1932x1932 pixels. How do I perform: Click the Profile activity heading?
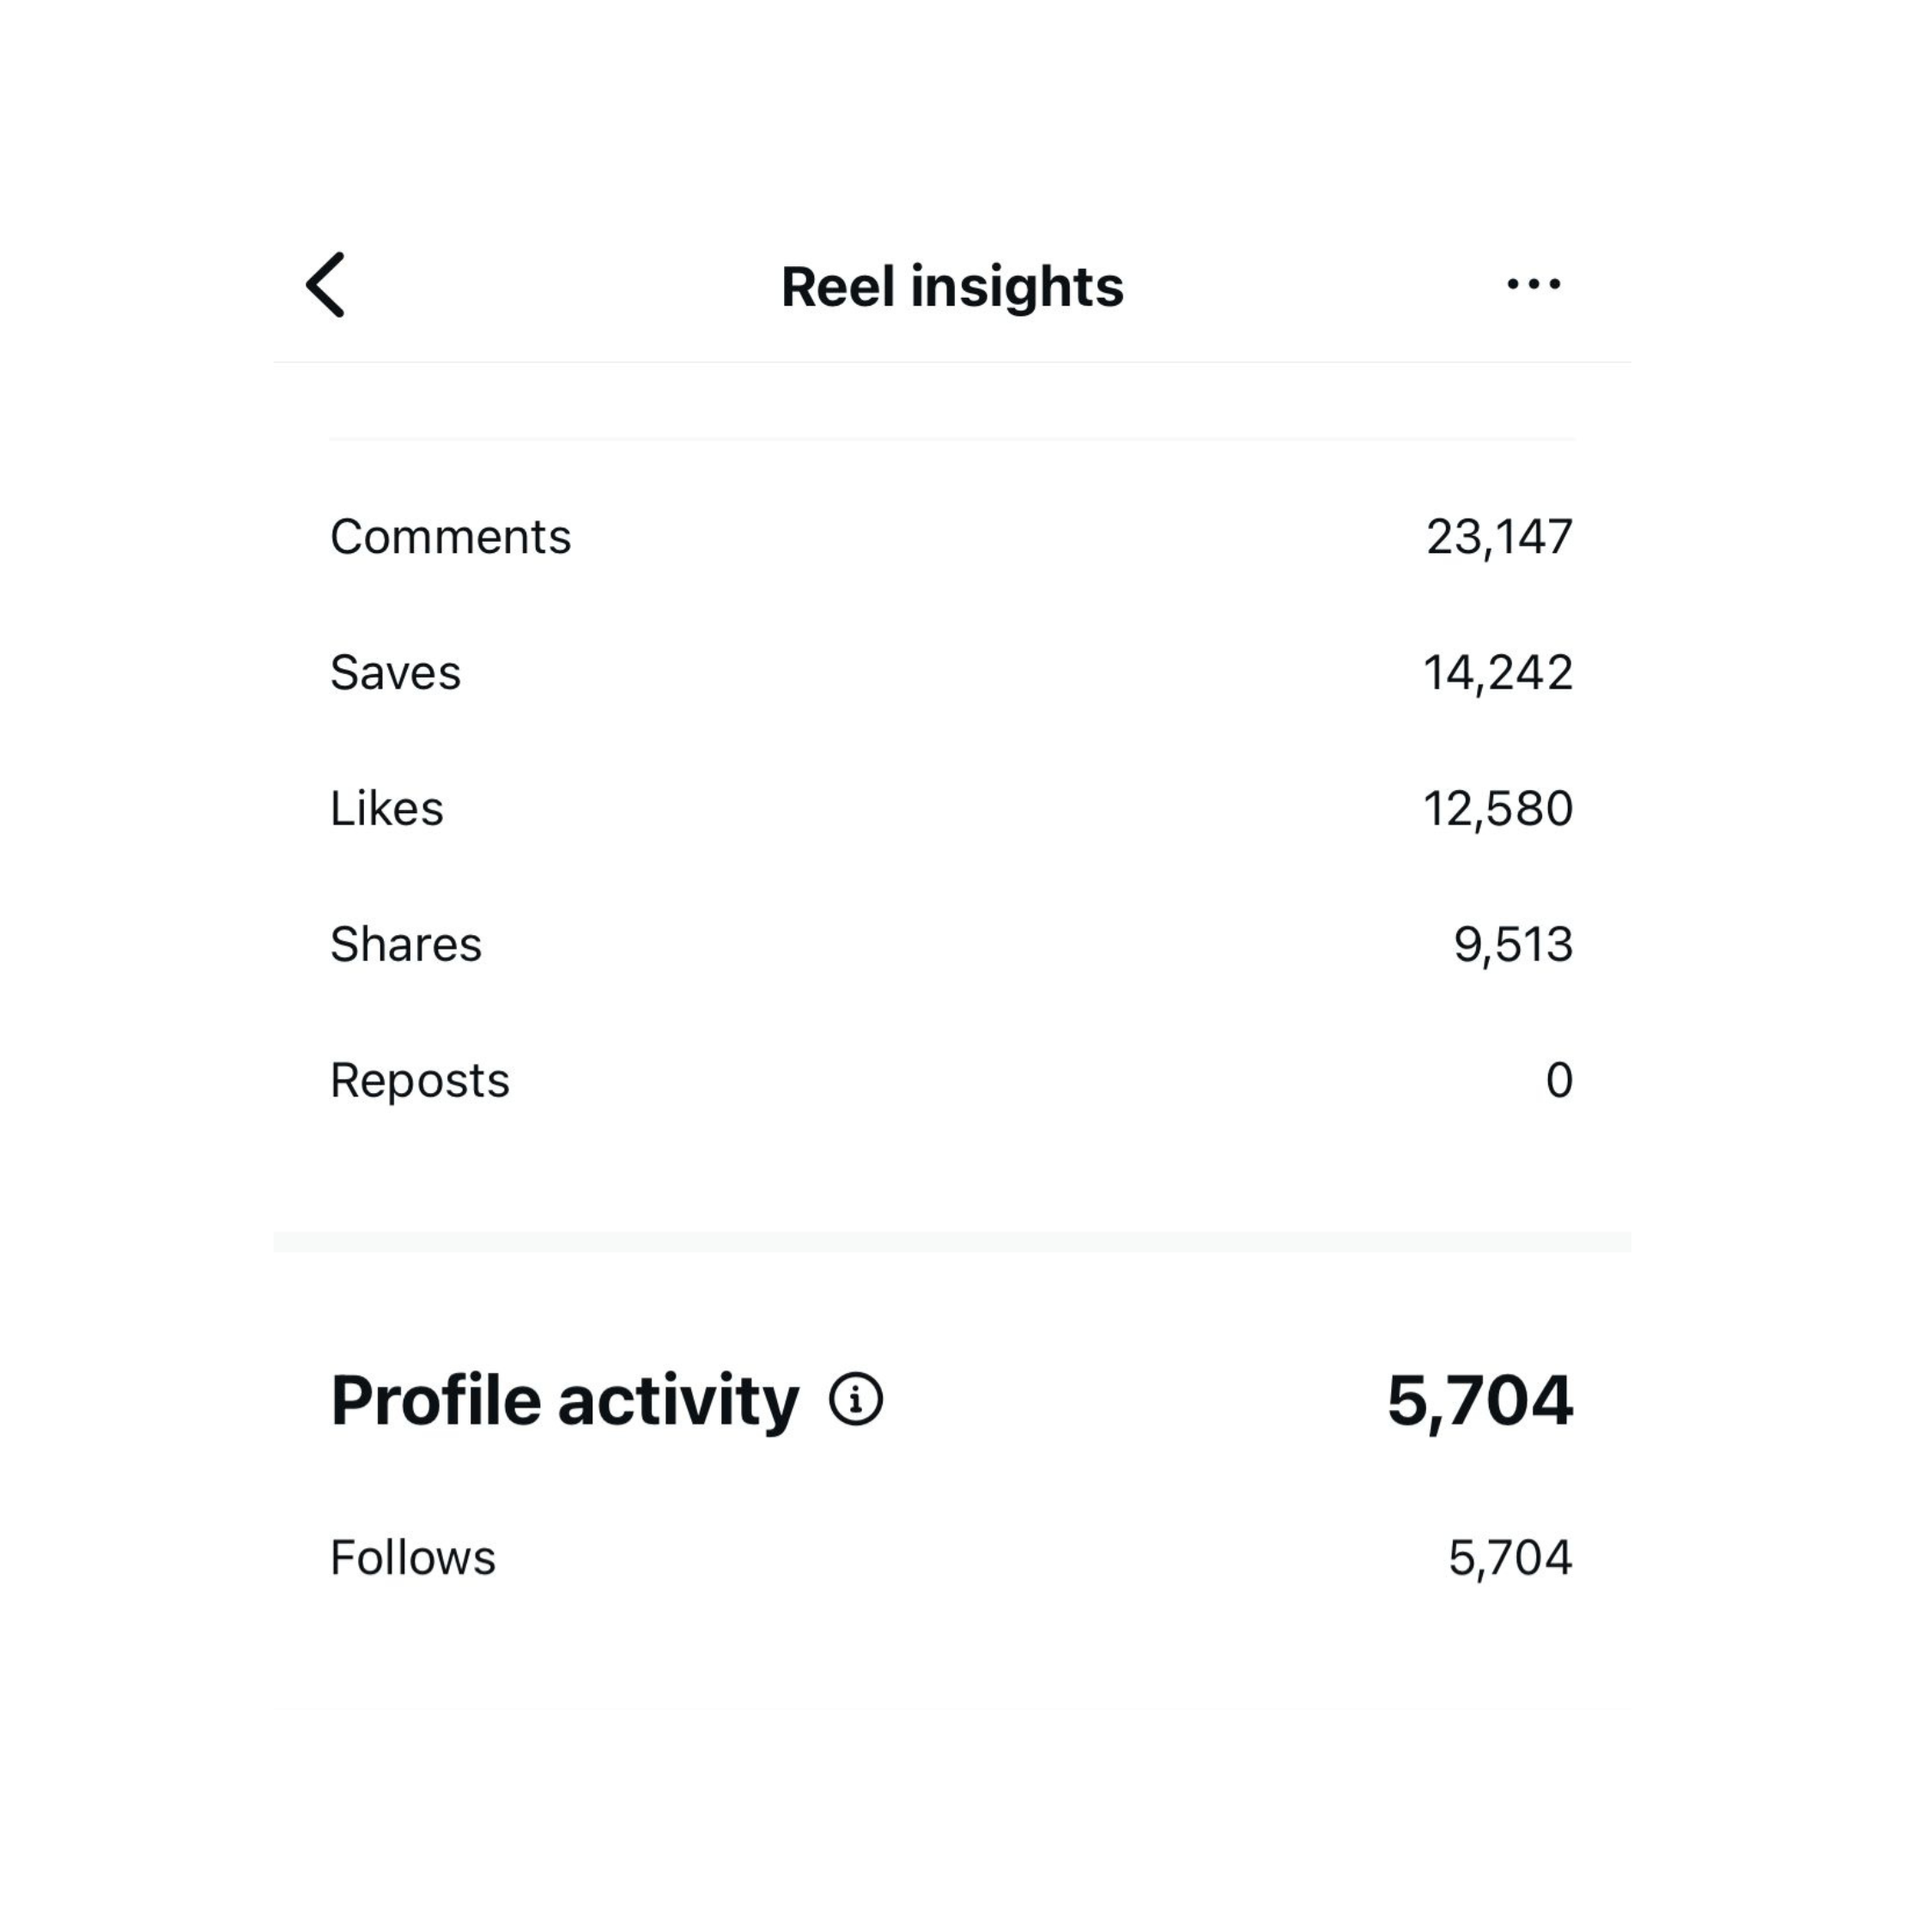tap(565, 1400)
